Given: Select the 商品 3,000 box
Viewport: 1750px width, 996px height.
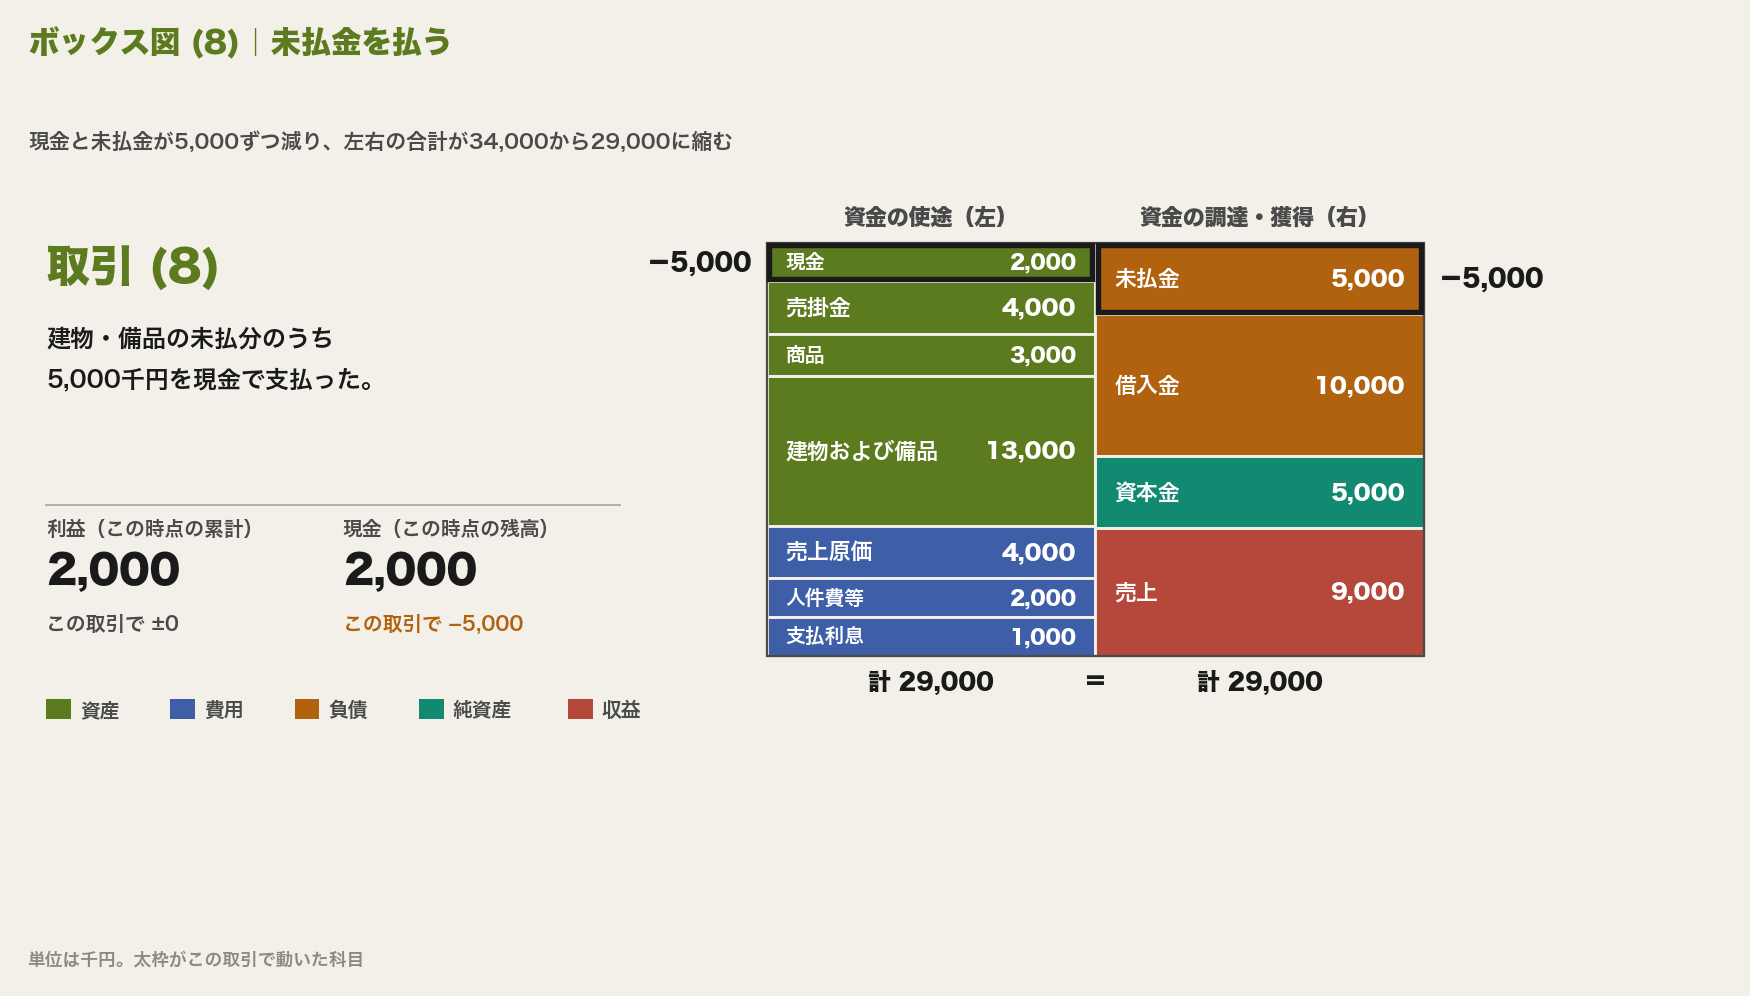Looking at the screenshot, I should click(931, 355).
